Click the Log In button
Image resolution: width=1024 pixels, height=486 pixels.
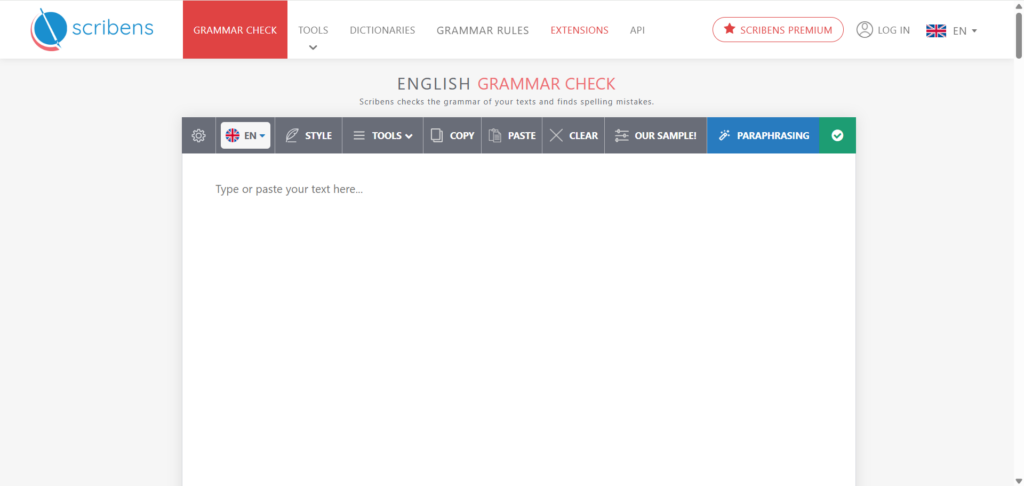point(883,30)
